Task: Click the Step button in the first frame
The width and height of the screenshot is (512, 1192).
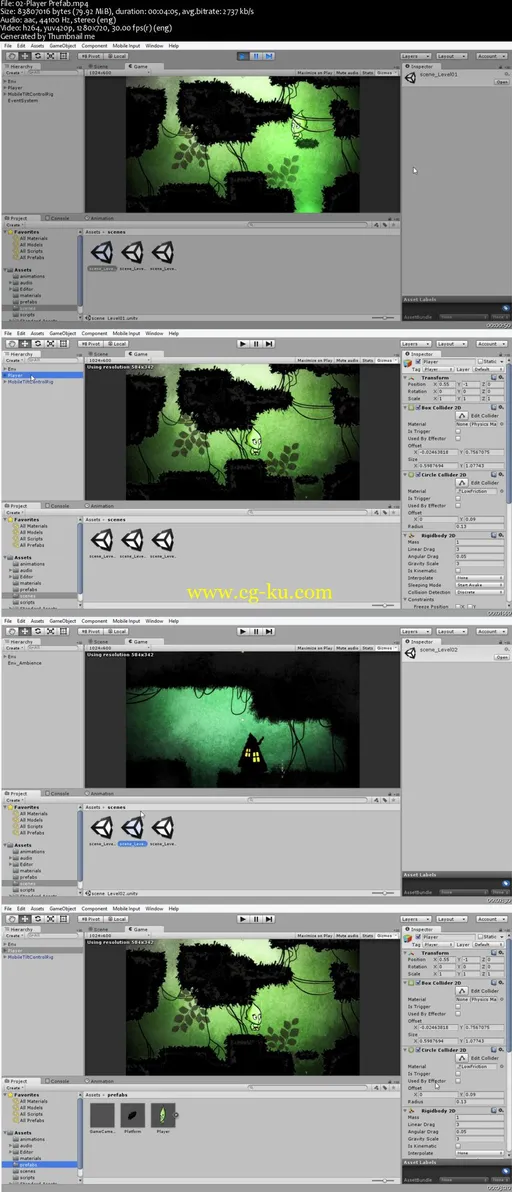Action: tap(270, 55)
